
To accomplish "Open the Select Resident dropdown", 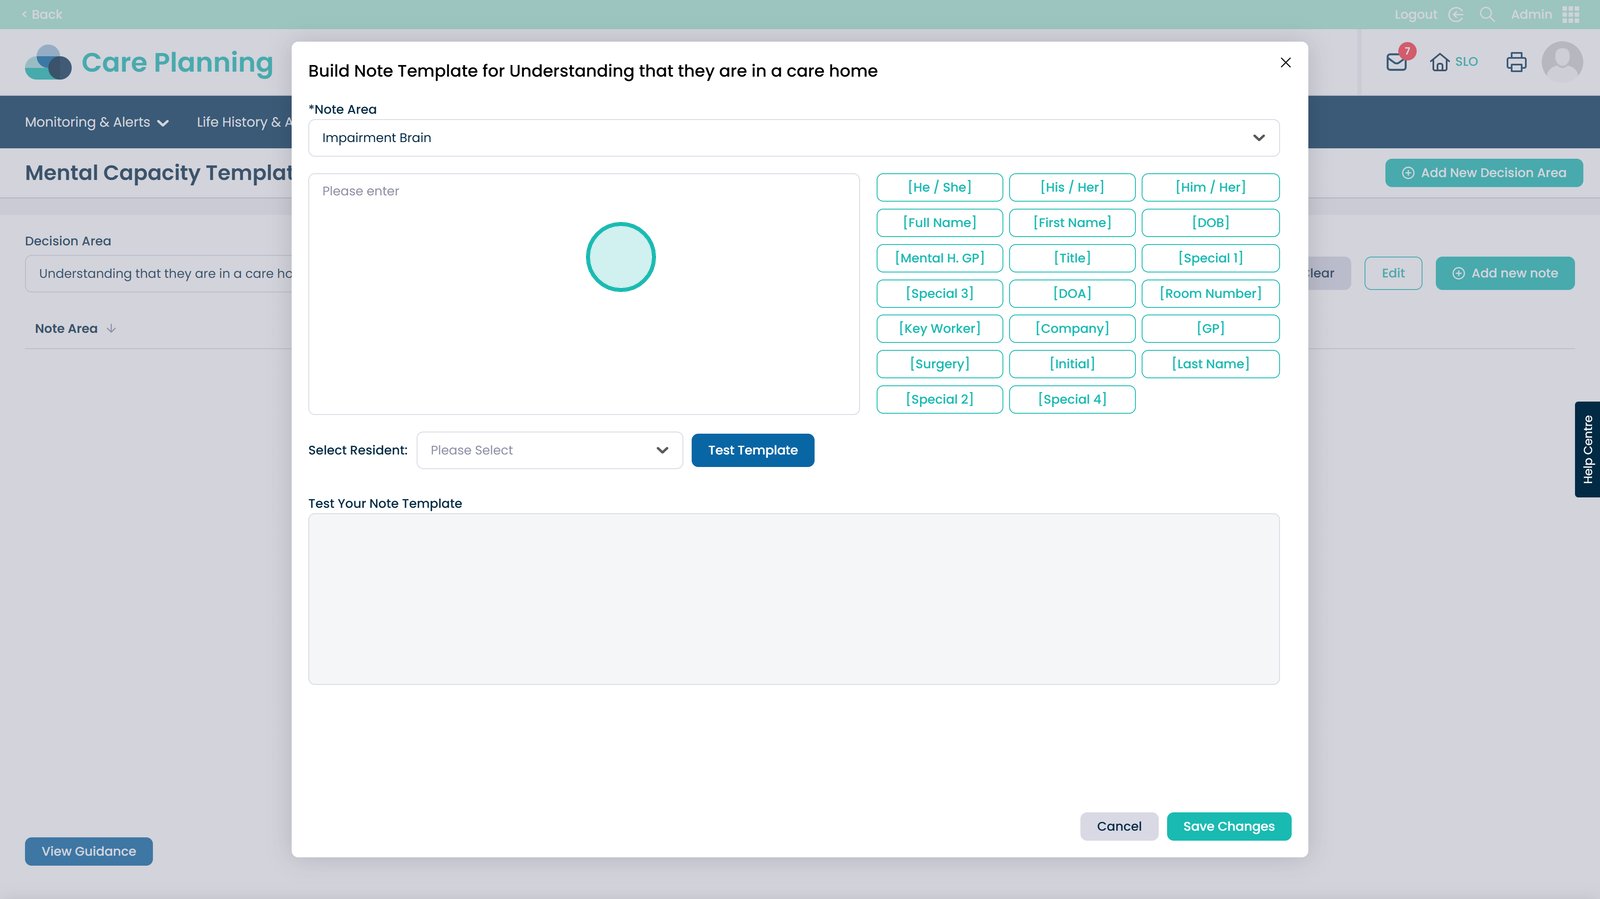I will pos(550,450).
